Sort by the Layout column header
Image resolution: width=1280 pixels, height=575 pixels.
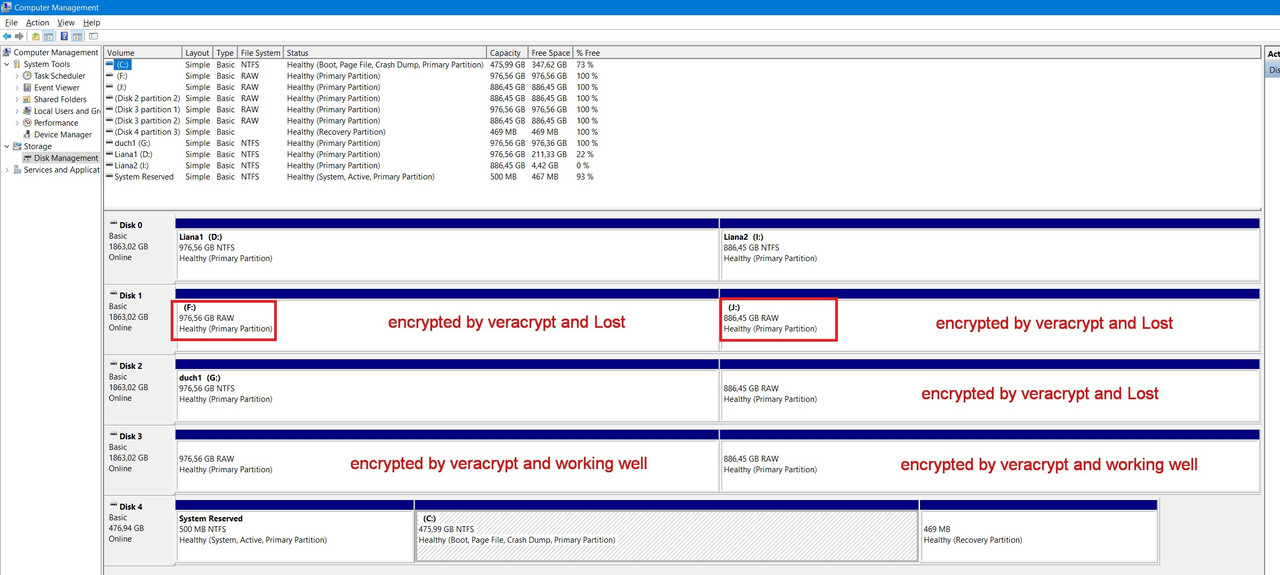(197, 52)
